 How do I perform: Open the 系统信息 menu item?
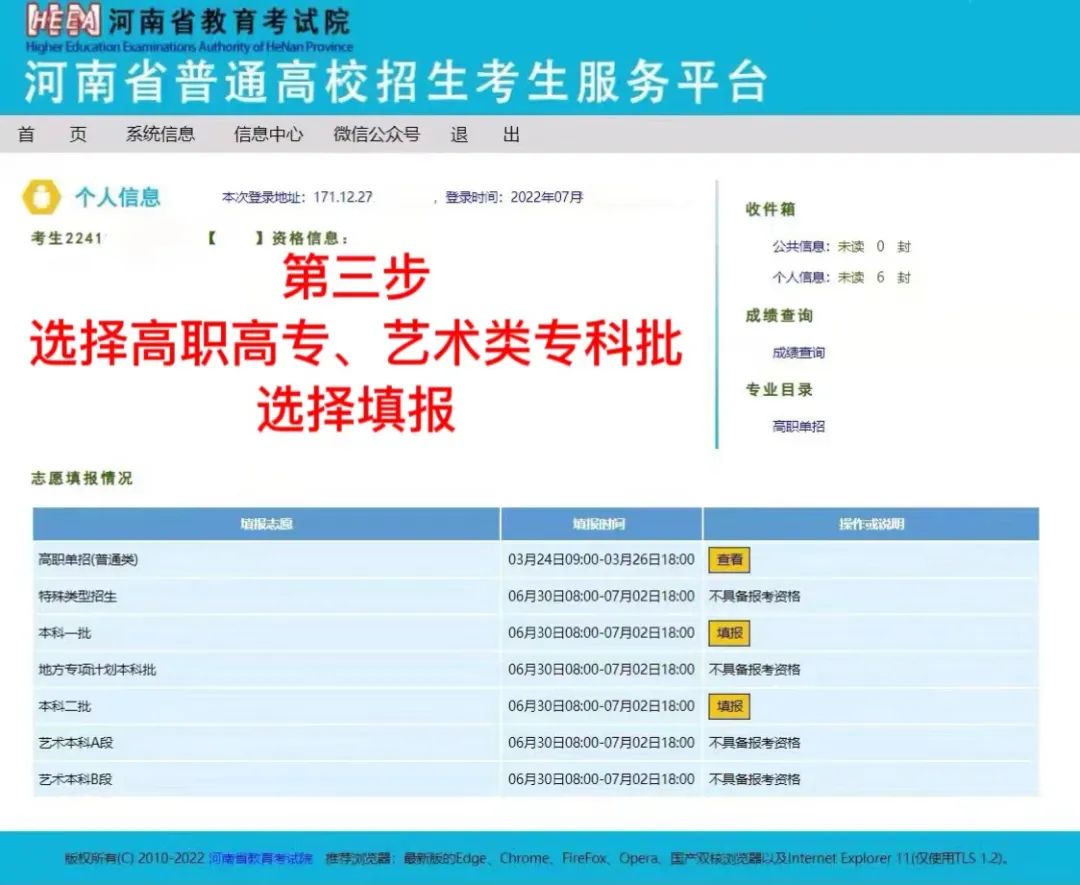160,135
